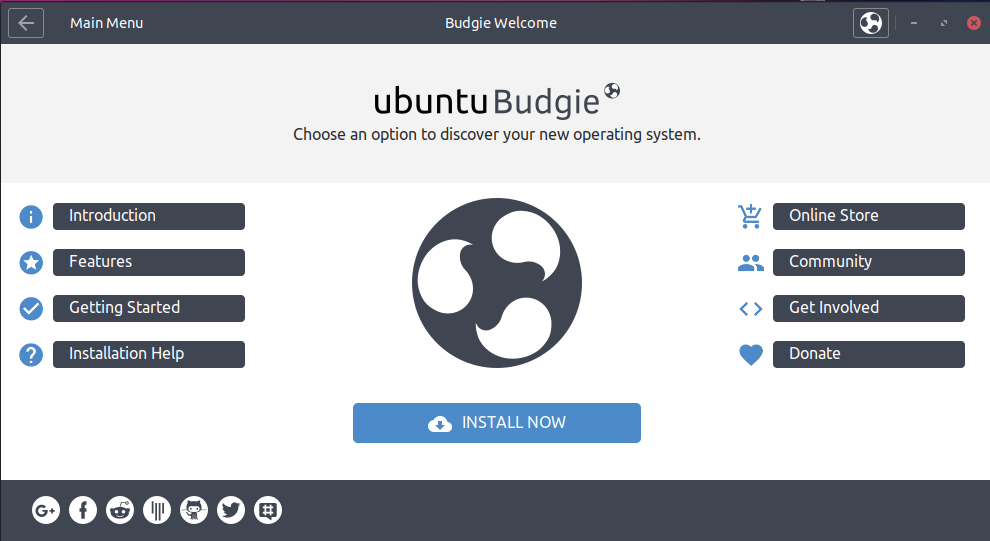Click the ubuntu Budgie heading logo
Screen dimensions: 990x541
[x=497, y=100]
